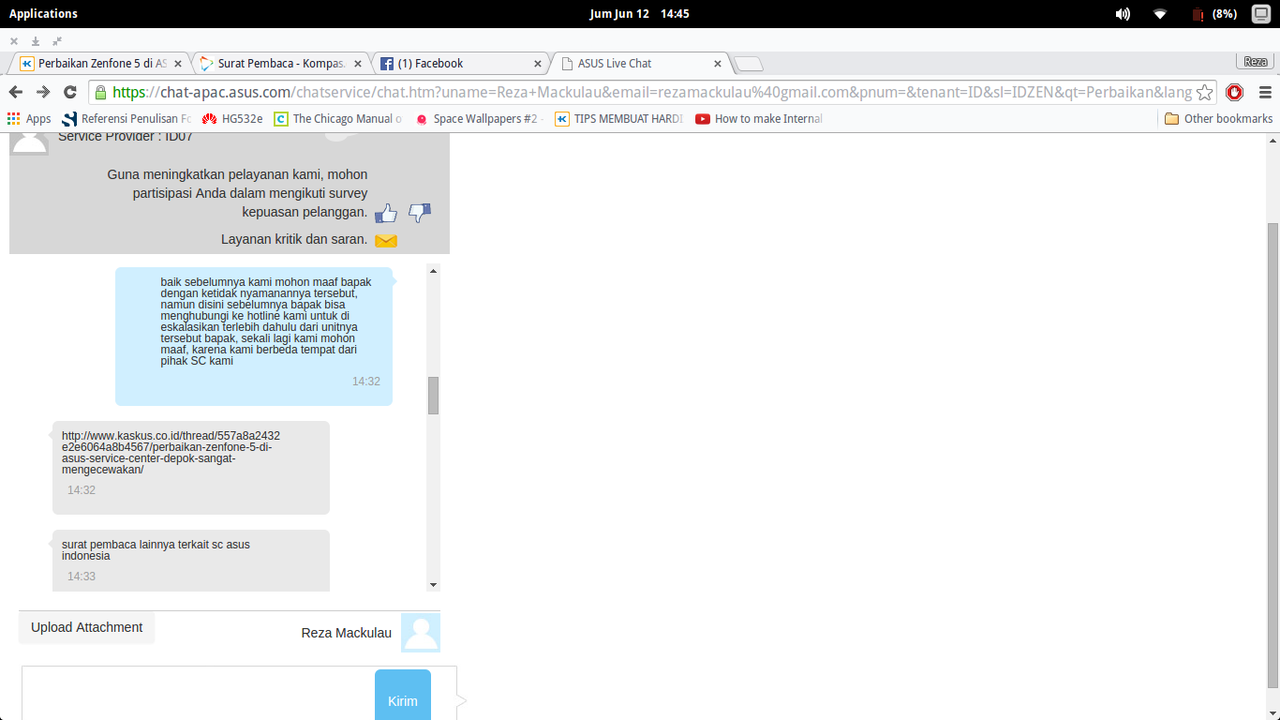Go forward with browser forward arrow

43,92
